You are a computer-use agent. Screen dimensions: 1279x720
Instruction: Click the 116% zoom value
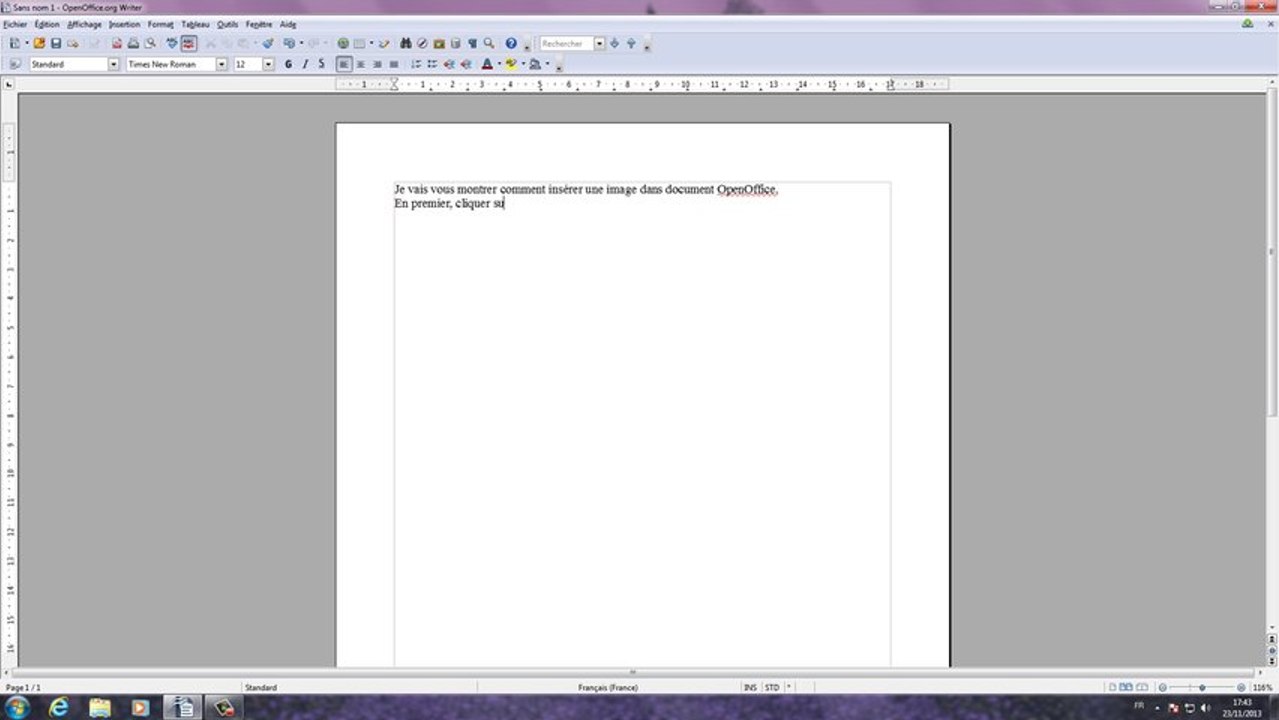click(1262, 688)
